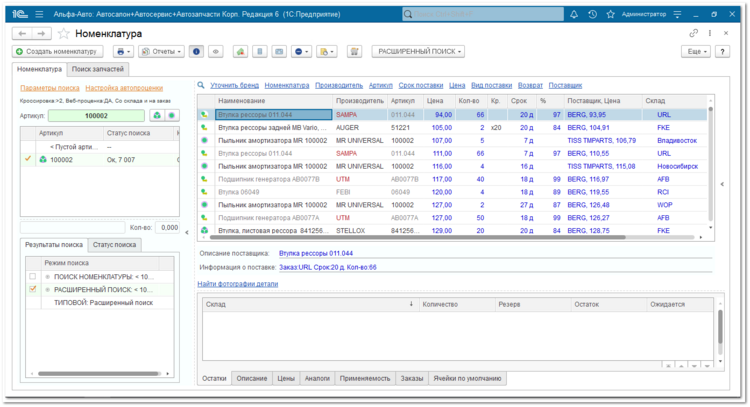This screenshot has width=750, height=407.
Task: Click vertical scrollbar of Остатки table
Action: 720,325
